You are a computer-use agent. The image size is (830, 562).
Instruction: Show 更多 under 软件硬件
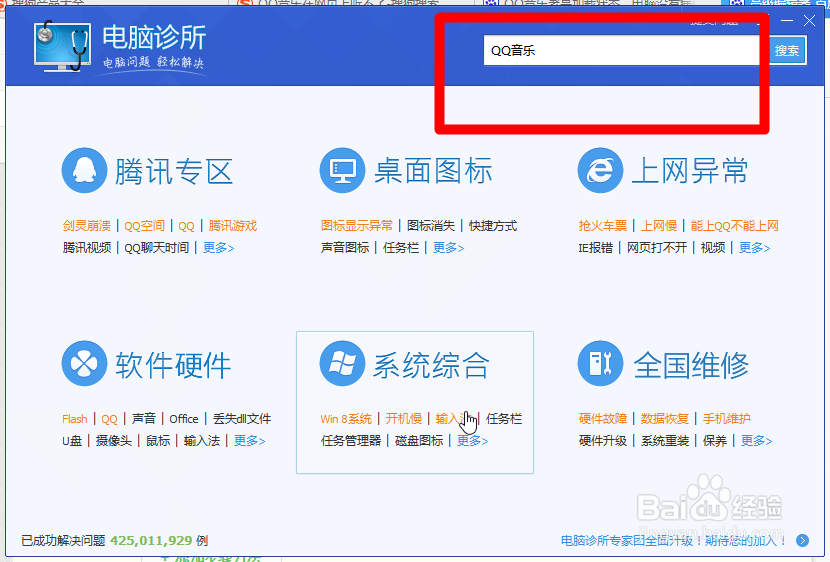(x=249, y=441)
